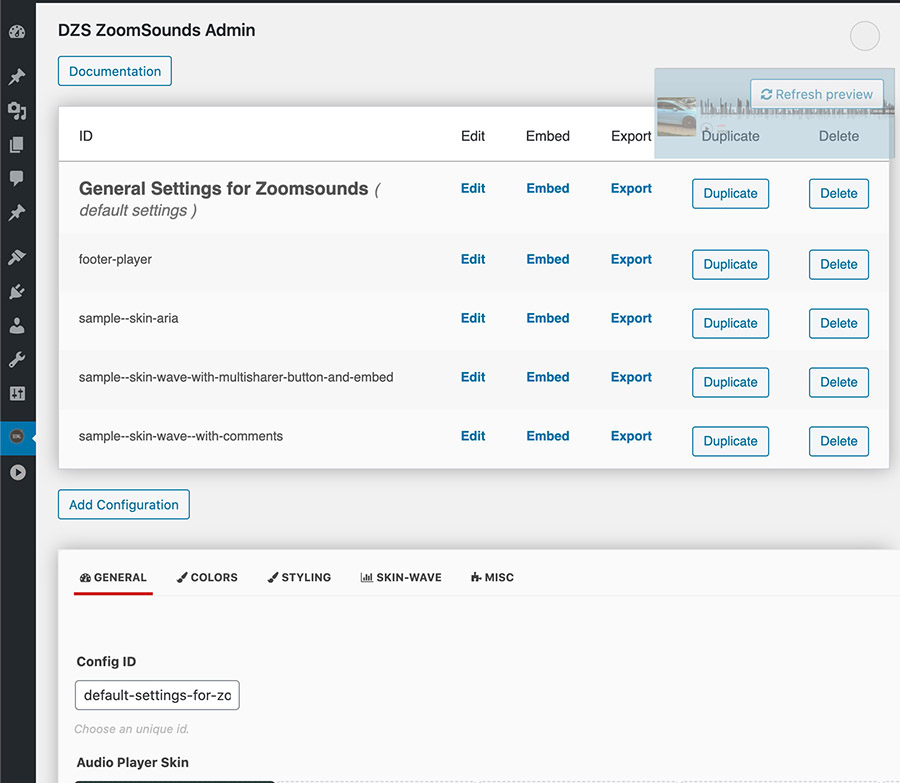Click the Documentation button

(115, 71)
